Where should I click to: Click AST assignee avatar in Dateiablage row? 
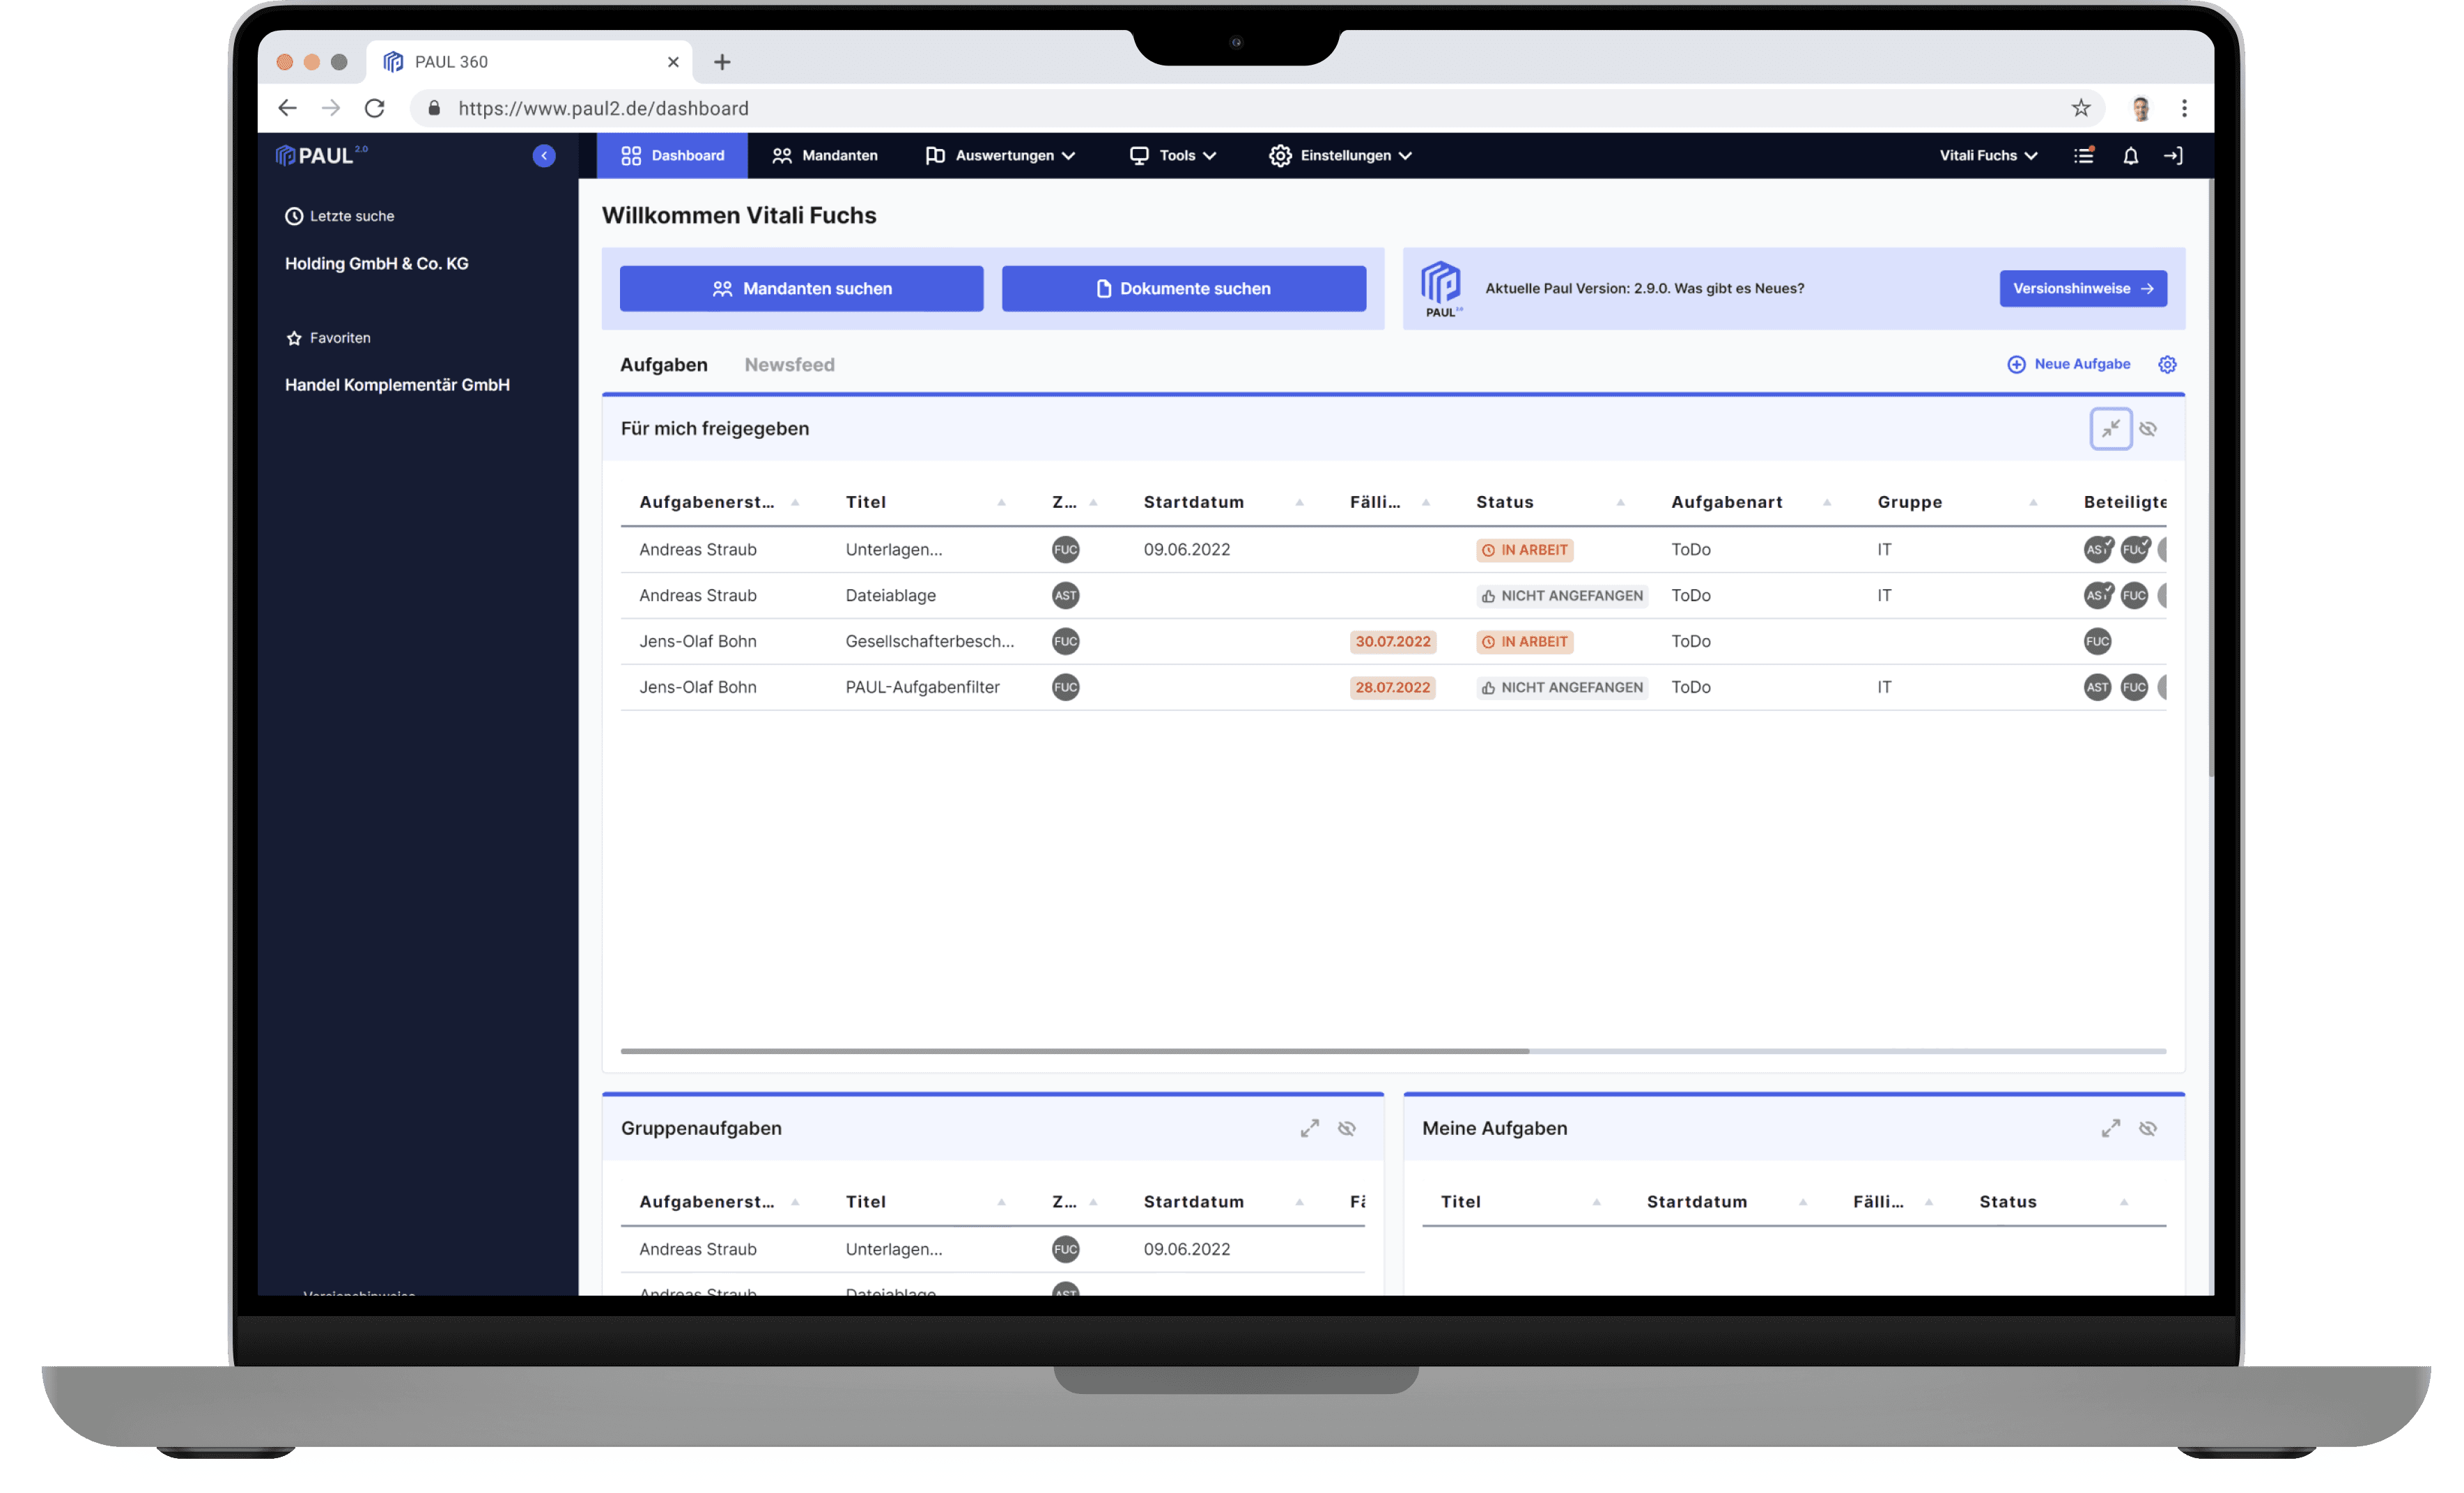[1066, 595]
